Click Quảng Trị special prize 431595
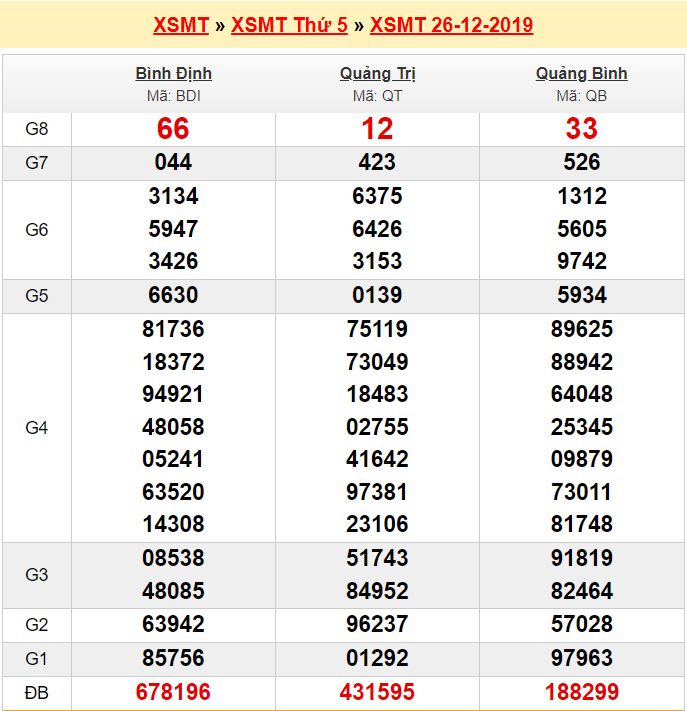This screenshot has height=711, width=687. click(x=377, y=692)
